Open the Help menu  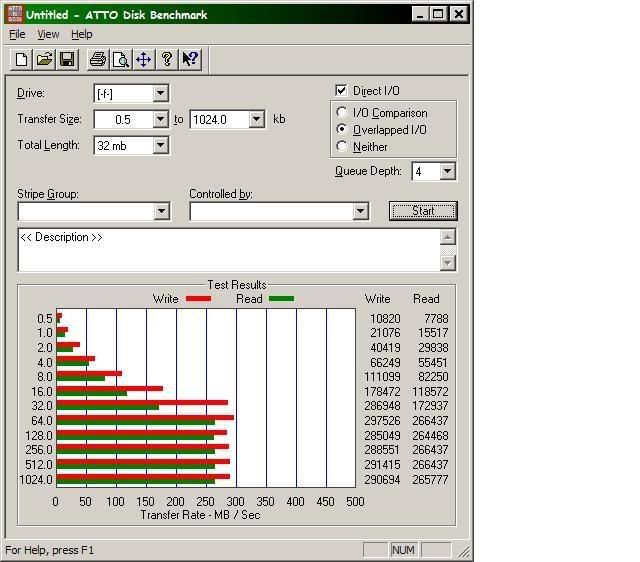pyautogui.click(x=82, y=34)
